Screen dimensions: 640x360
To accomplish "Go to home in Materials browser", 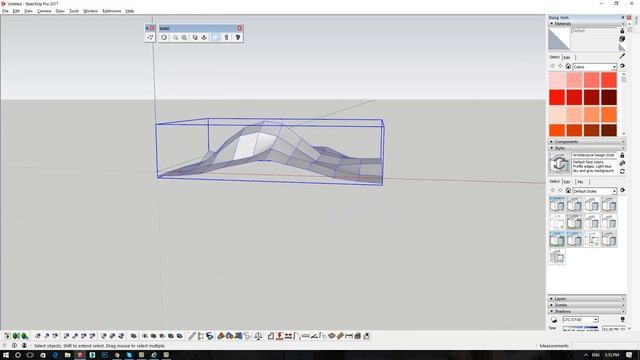I will 568,66.
